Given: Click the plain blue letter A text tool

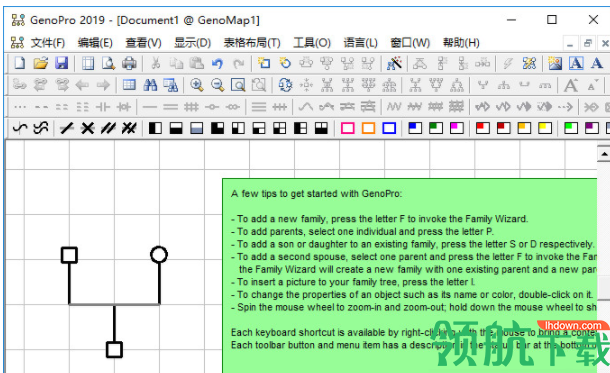Looking at the screenshot, I should (x=597, y=63).
